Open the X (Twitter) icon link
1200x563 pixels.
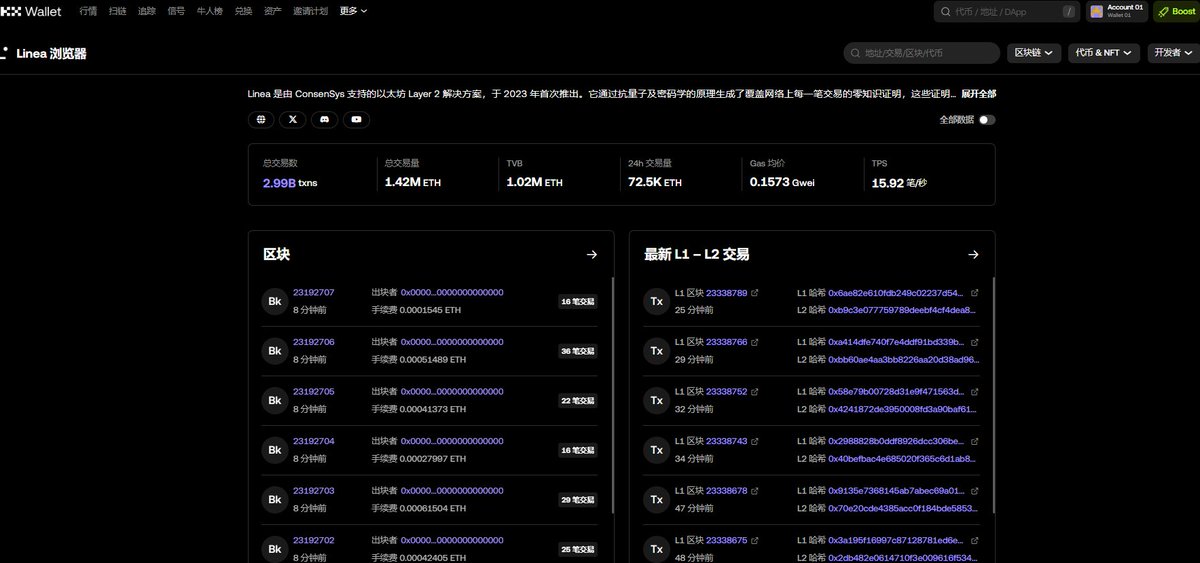(x=293, y=119)
